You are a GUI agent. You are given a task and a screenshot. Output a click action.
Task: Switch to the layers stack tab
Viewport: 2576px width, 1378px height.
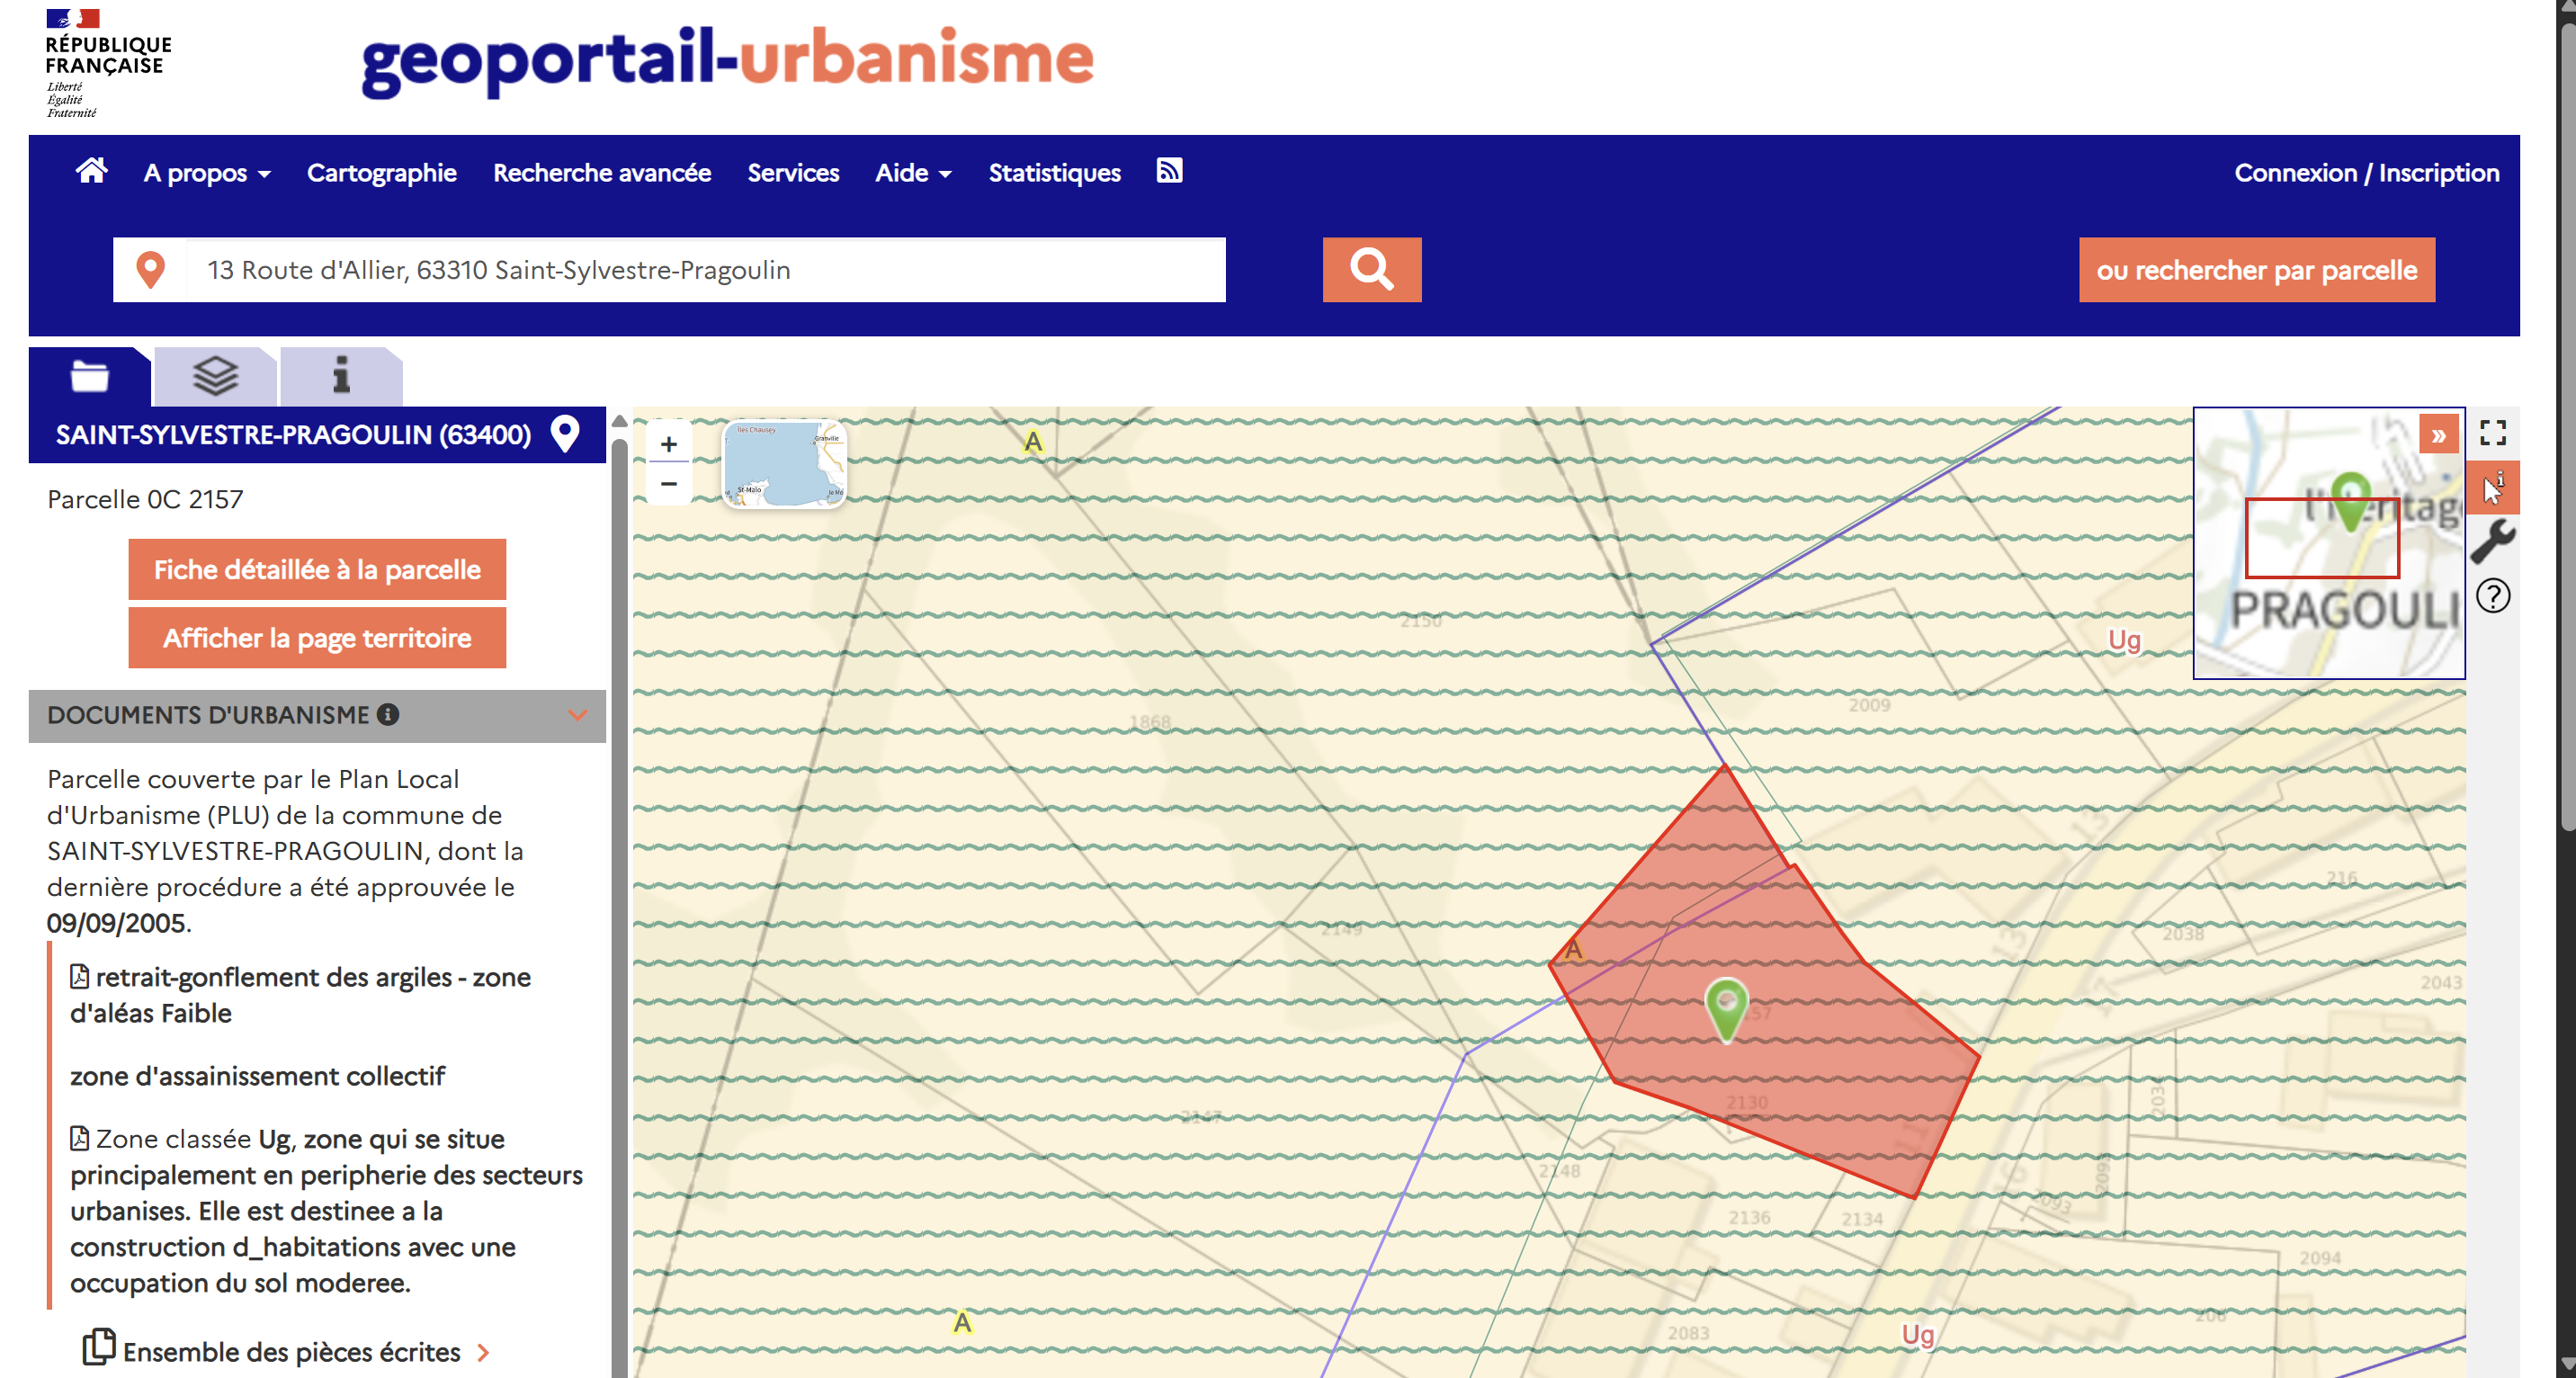tap(215, 377)
